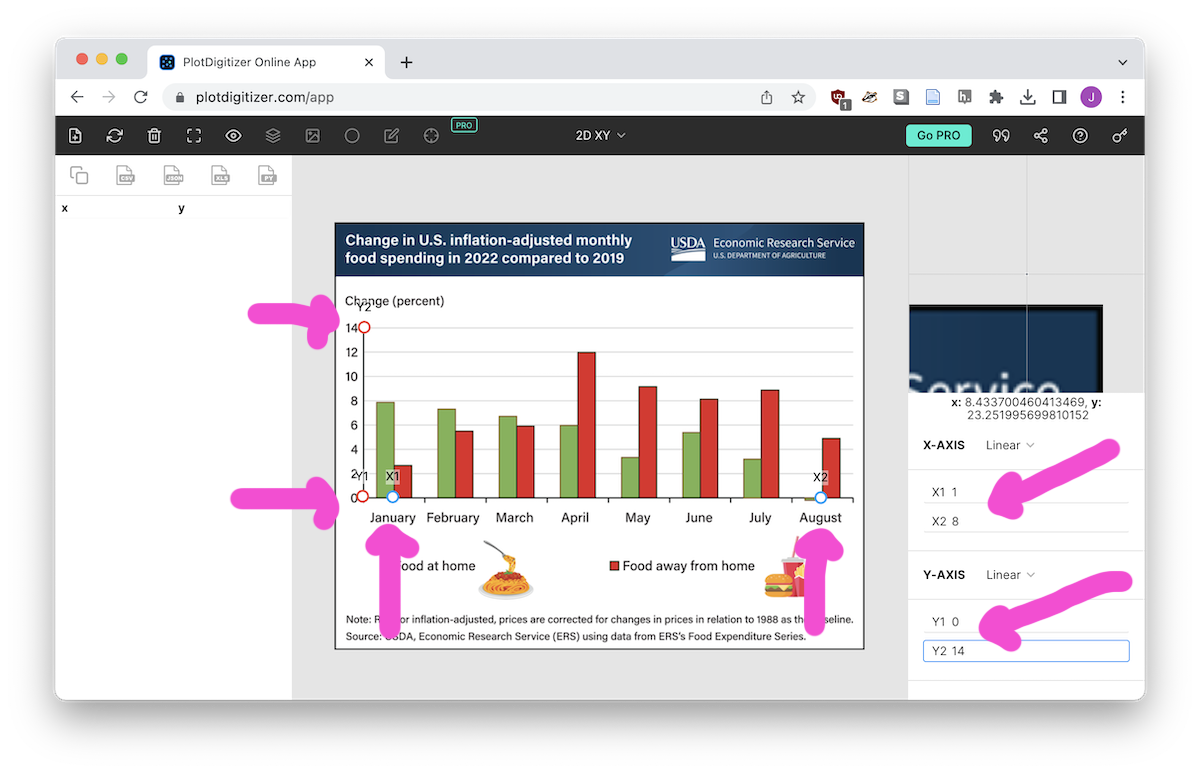The height and width of the screenshot is (773, 1200).
Task: Open the help question mark icon
Action: point(1080,136)
